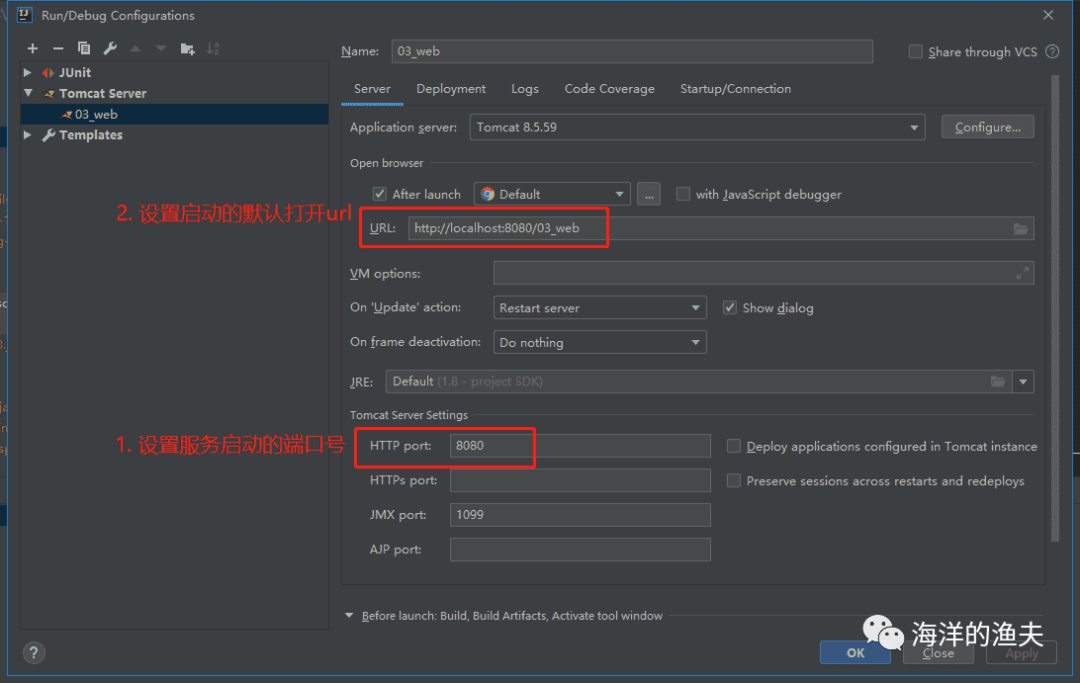
Task: Click Chrome icon in browser dropdown
Action: click(488, 194)
